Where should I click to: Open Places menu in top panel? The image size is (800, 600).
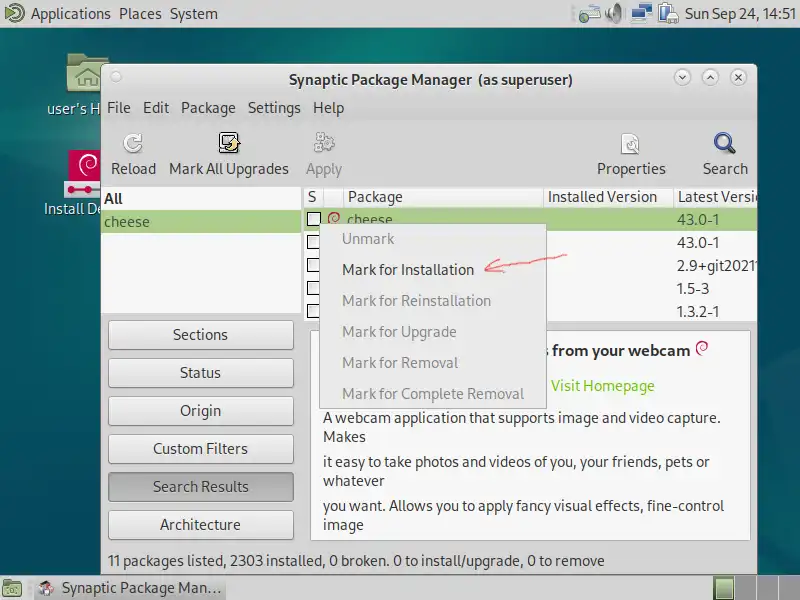pyautogui.click(x=140, y=14)
